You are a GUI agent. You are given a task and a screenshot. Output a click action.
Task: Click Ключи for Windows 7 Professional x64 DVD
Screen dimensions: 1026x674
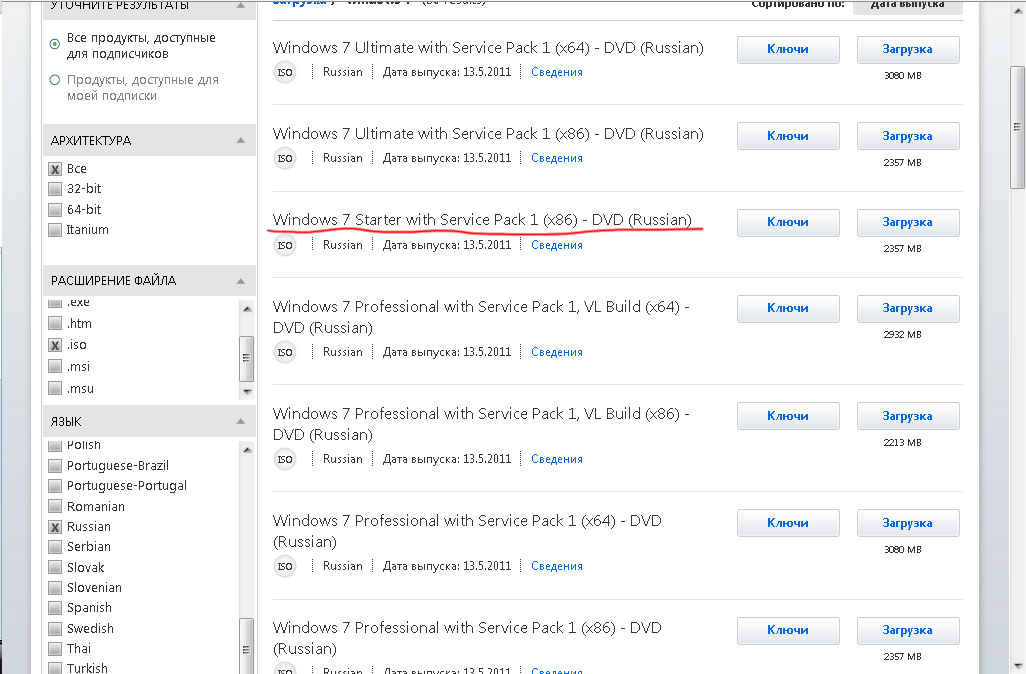[x=788, y=523]
